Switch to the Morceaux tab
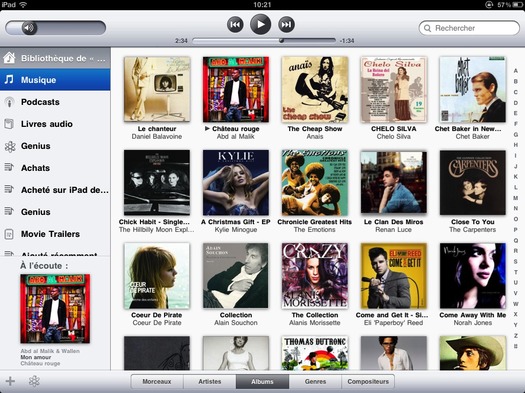This screenshot has height=393, width=525. coord(157,382)
